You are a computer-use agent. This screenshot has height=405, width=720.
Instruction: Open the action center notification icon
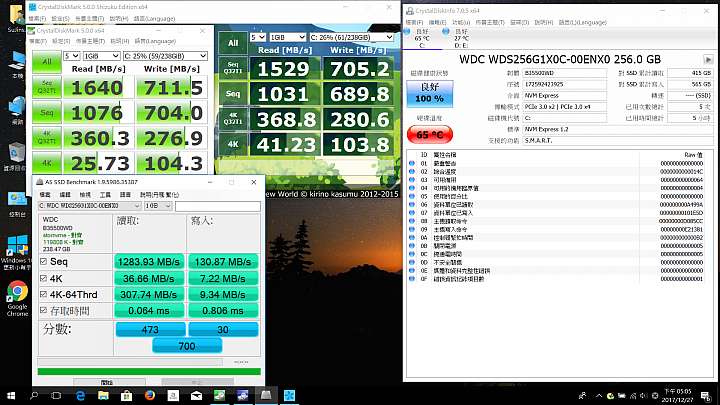click(706, 395)
